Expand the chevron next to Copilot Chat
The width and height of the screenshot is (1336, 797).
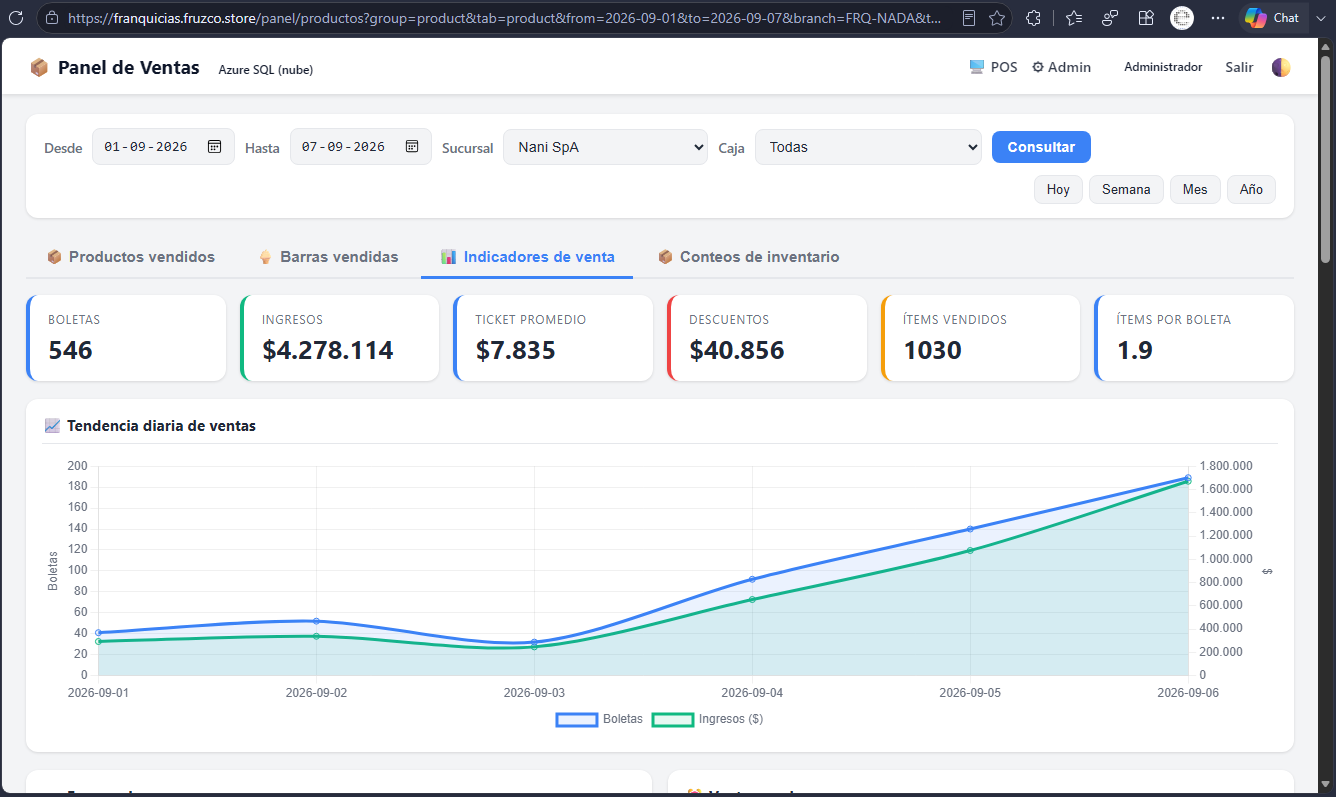[x=1320, y=18]
